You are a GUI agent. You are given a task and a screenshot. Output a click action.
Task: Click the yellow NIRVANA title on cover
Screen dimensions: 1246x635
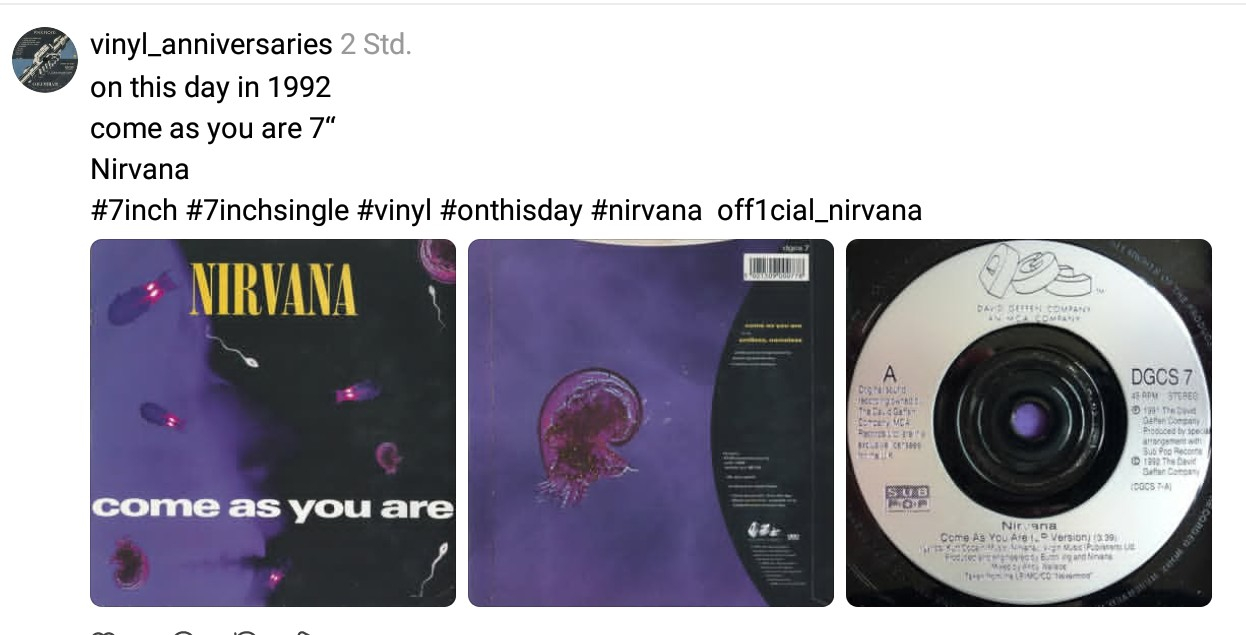[273, 288]
